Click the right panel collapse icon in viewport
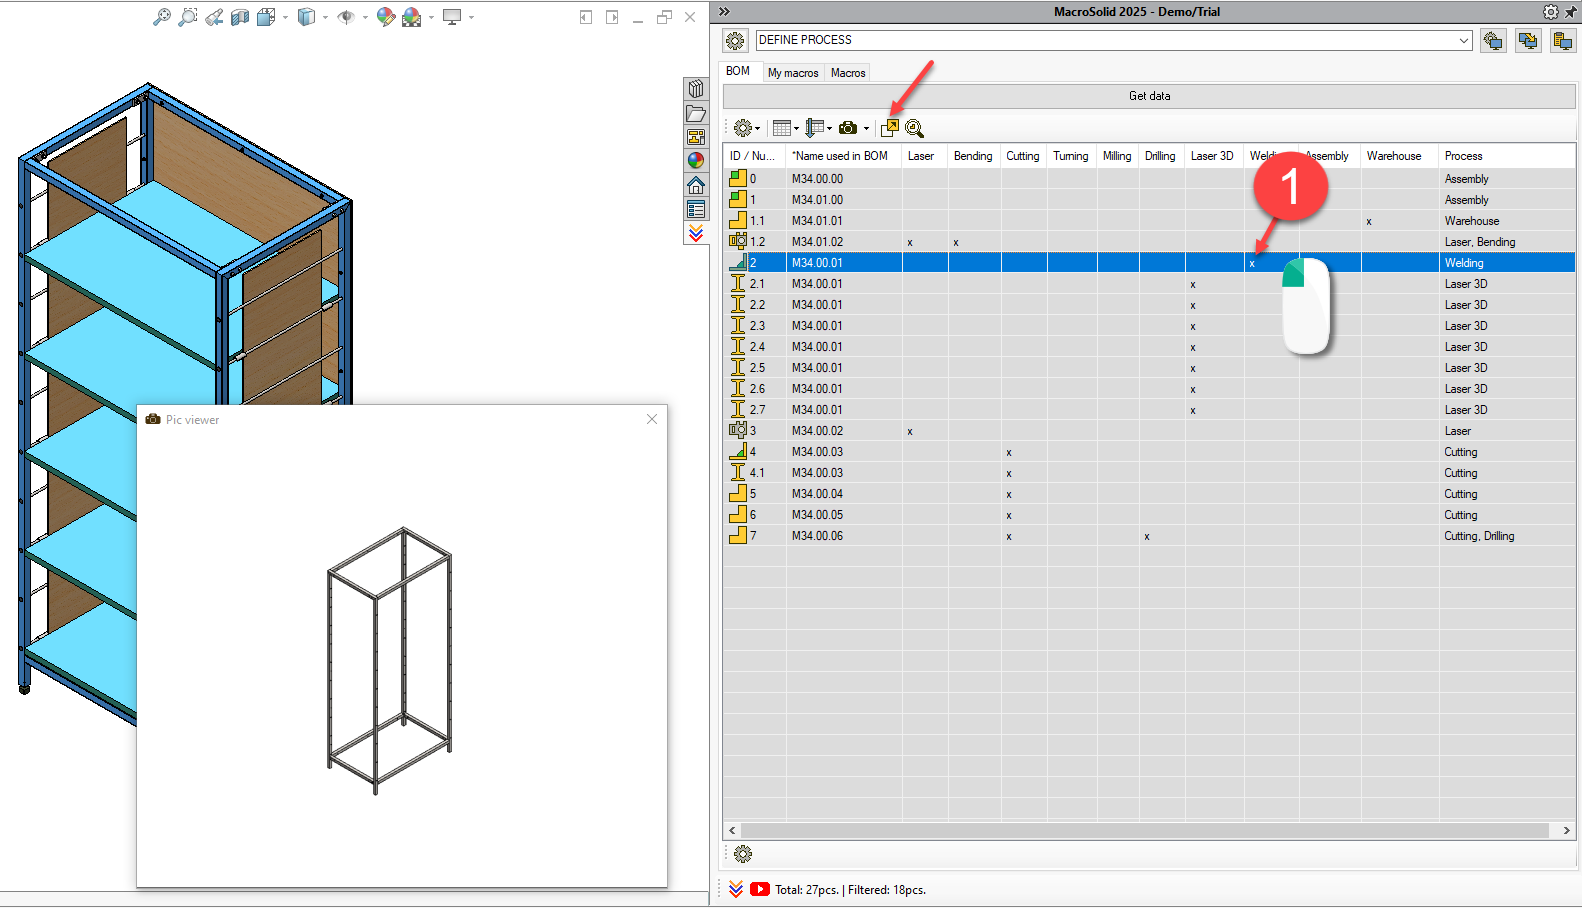The image size is (1582, 908). [x=612, y=17]
